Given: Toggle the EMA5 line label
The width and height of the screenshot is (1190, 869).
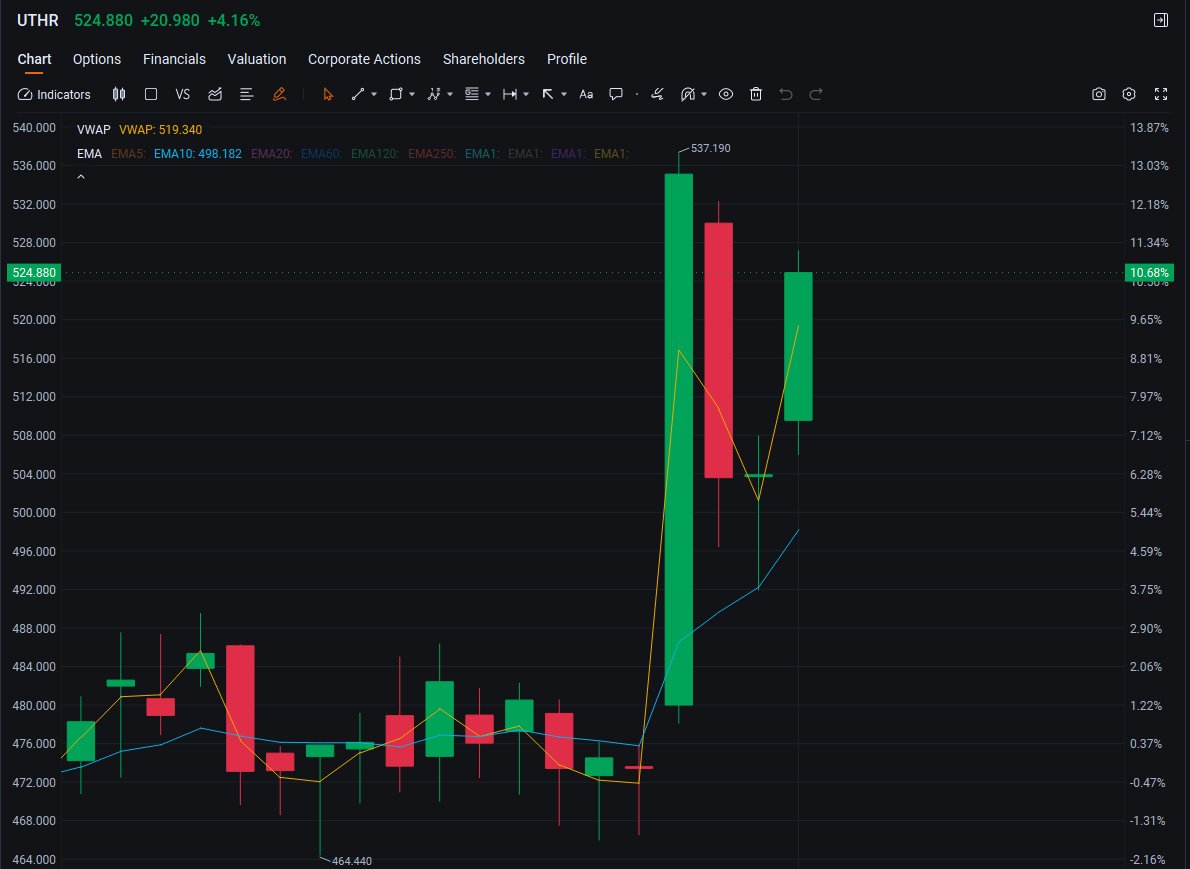Looking at the screenshot, I should pyautogui.click(x=128, y=154).
